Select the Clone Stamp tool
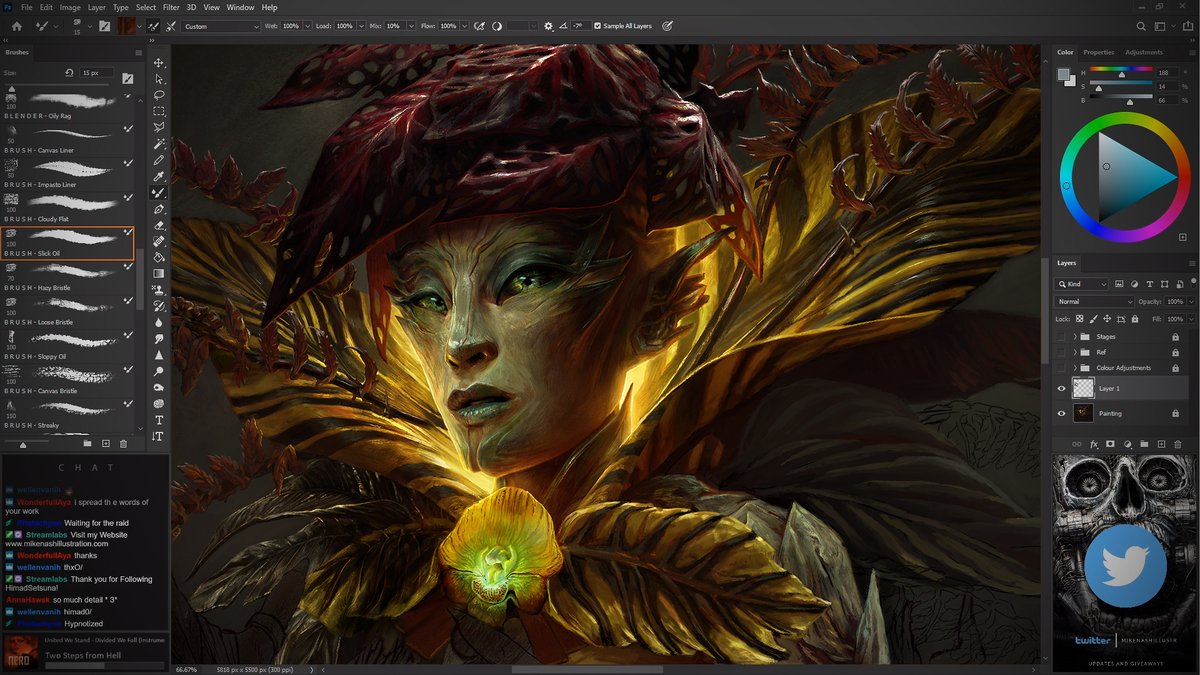 click(159, 290)
